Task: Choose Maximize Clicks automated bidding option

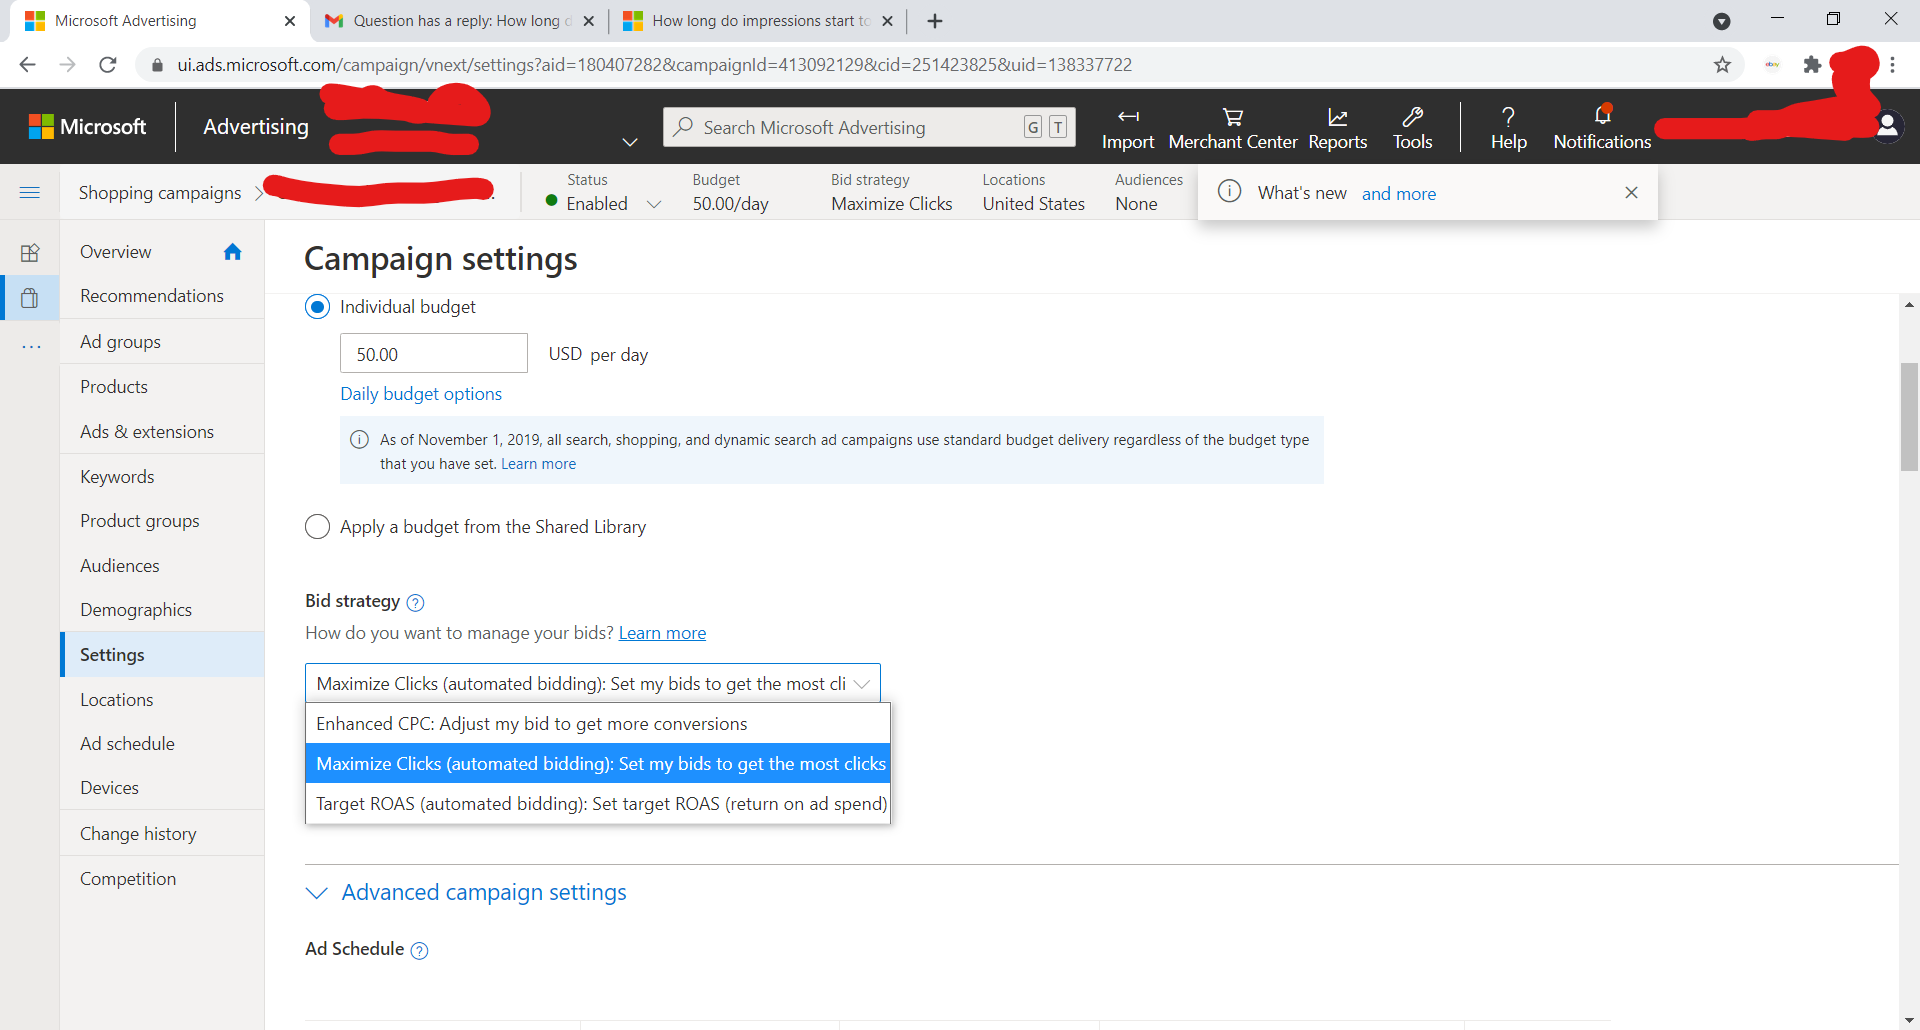Action: [598, 764]
